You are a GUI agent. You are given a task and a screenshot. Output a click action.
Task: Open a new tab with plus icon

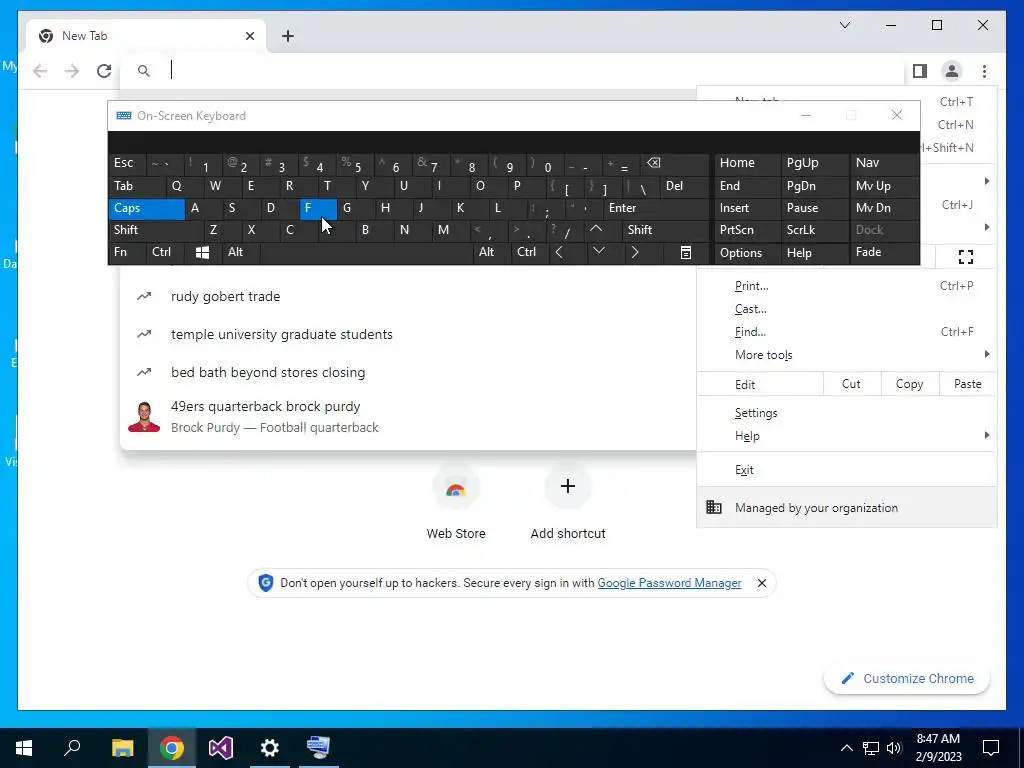pyautogui.click(x=288, y=36)
